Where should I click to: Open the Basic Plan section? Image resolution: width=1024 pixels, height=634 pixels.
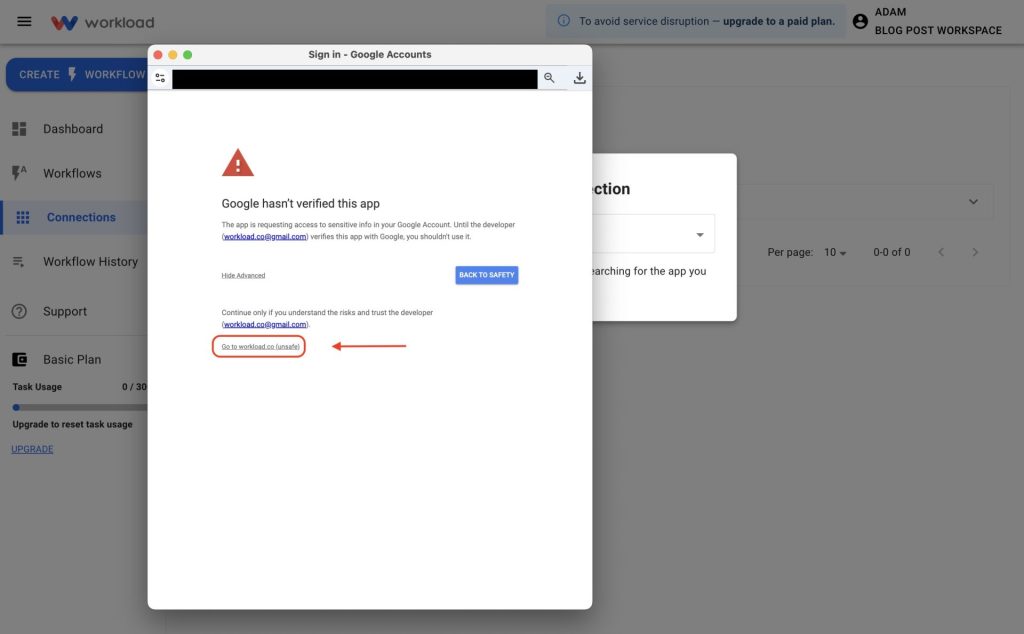tap(73, 359)
